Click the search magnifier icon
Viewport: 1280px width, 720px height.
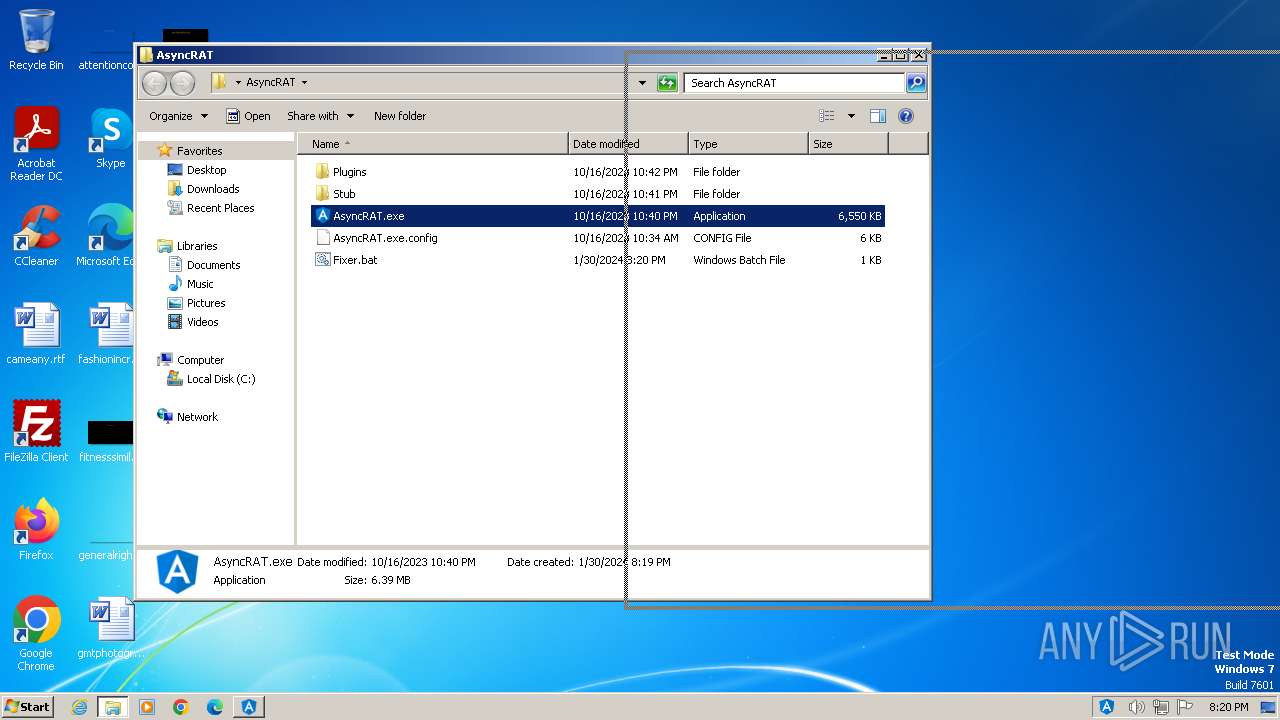click(x=916, y=83)
